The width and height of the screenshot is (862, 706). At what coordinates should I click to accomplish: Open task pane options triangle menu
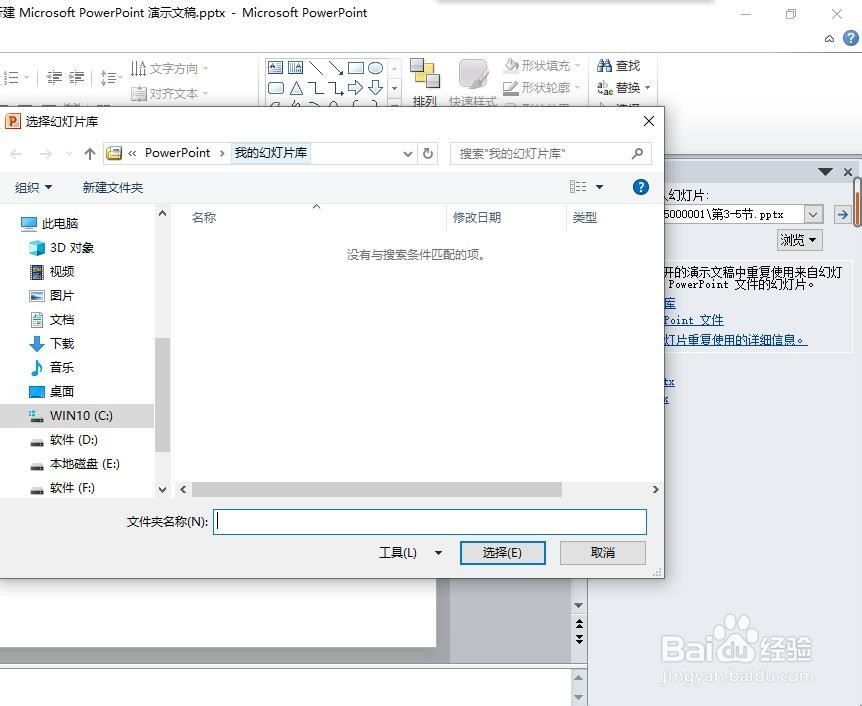click(825, 172)
